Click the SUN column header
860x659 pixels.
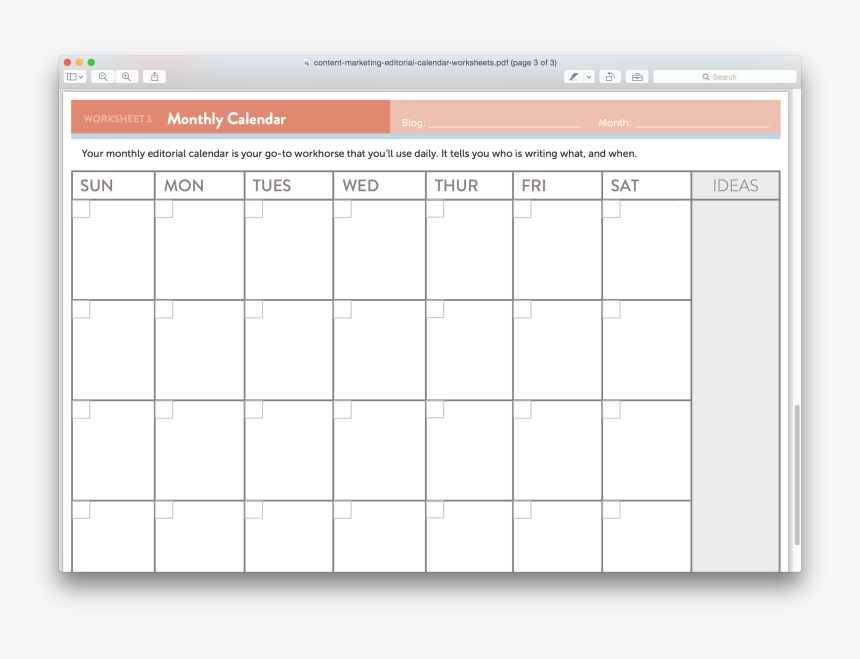[97, 186]
